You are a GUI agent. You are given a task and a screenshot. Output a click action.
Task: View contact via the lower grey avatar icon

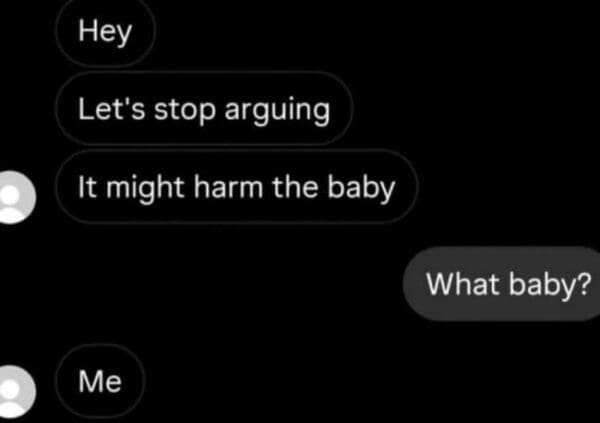point(15,391)
